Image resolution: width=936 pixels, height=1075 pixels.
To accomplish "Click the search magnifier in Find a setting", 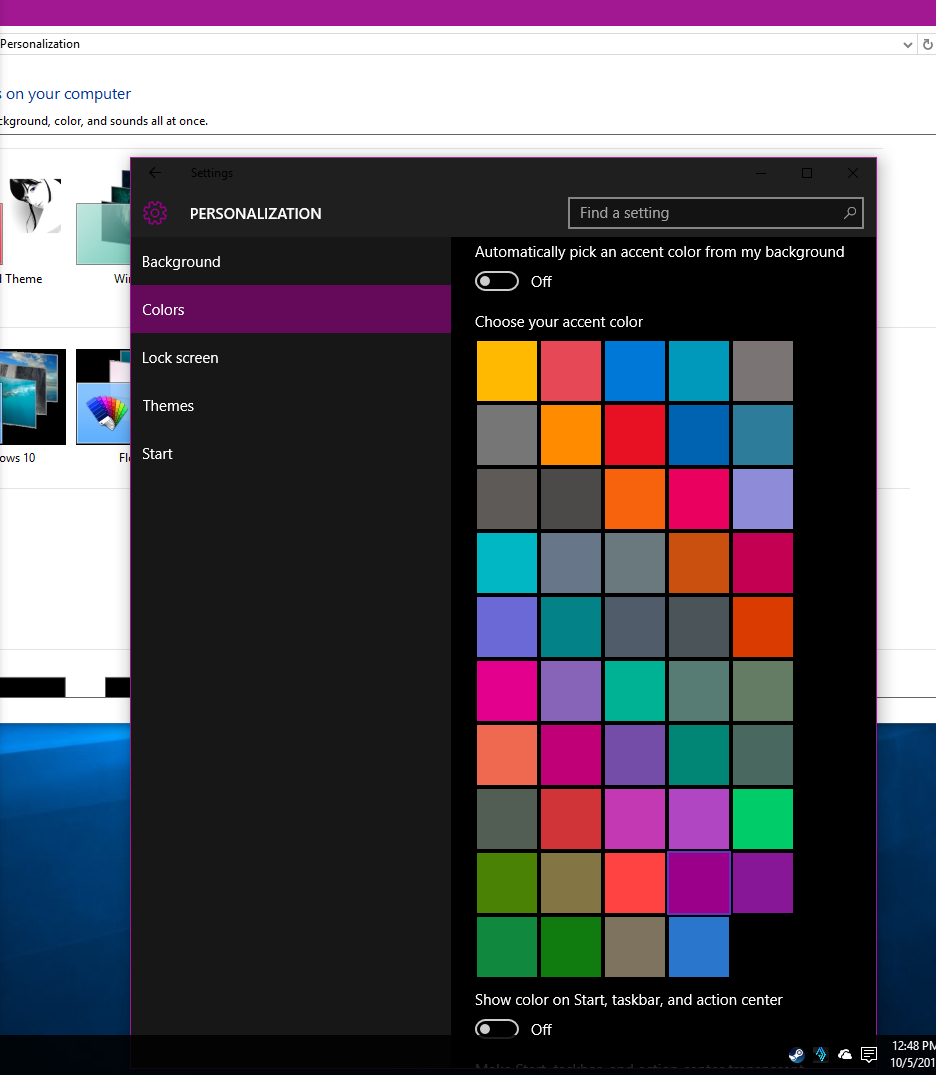I will (x=849, y=213).
